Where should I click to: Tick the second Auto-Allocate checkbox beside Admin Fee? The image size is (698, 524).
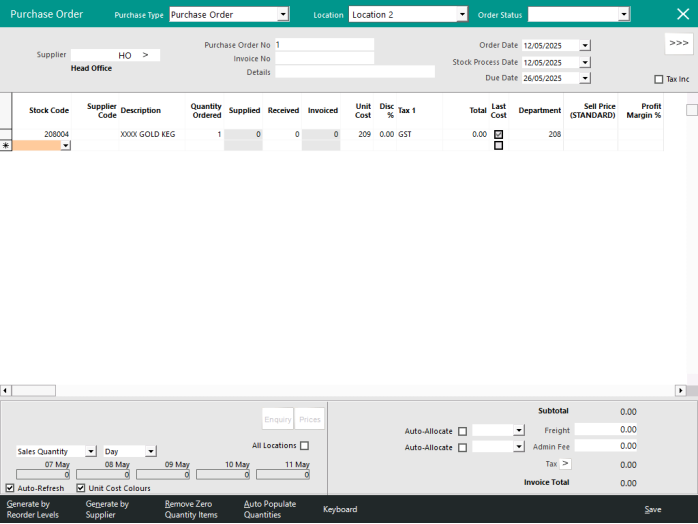(463, 447)
